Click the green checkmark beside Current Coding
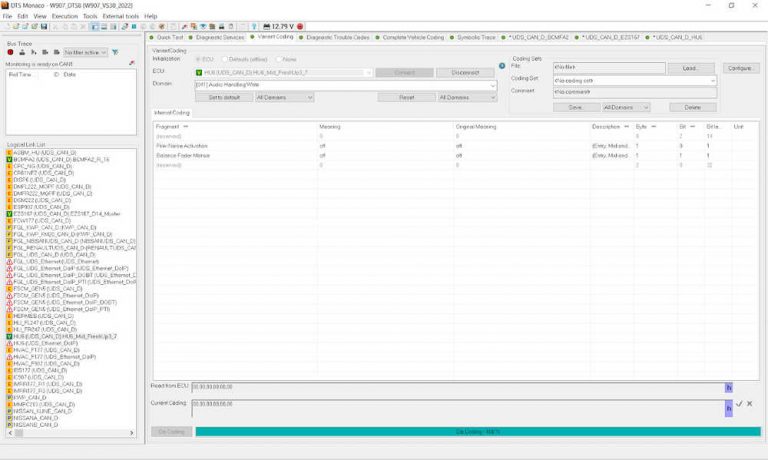Viewport: 768px width, 460px height. [739, 403]
